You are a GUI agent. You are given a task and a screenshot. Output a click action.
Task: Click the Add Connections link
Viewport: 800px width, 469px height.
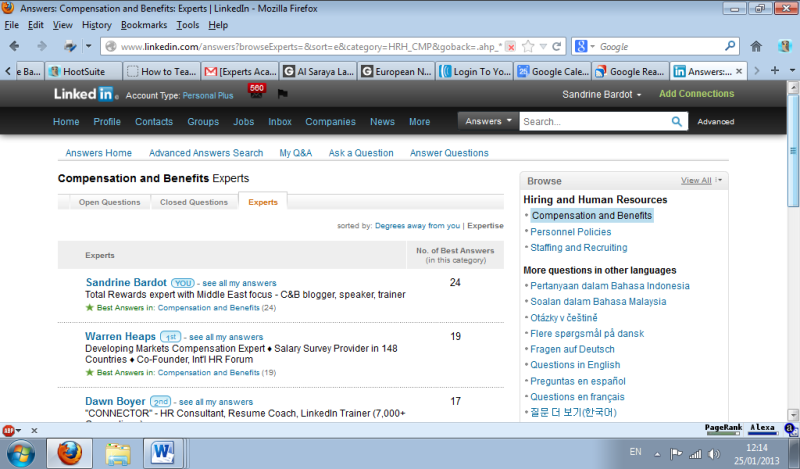click(x=696, y=93)
